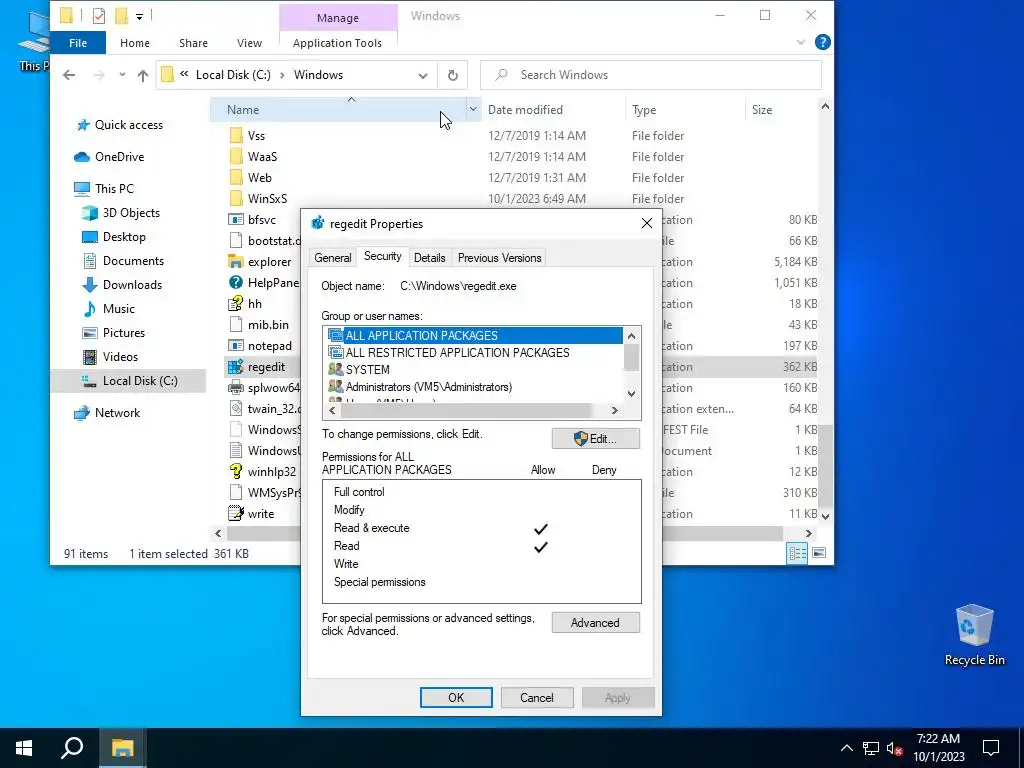This screenshot has width=1024, height=768.
Task: Select SYSTEM in group list
Action: 475,370
